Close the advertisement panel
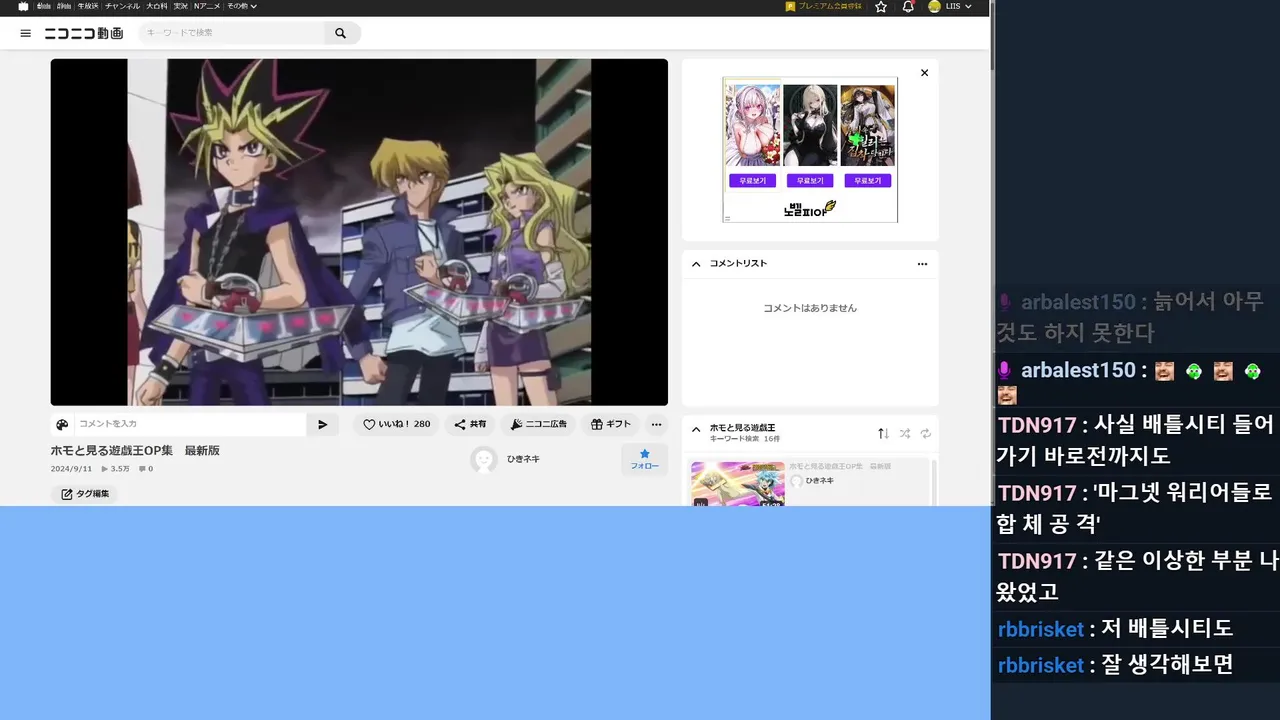Viewport: 1280px width, 720px height. pyautogui.click(x=924, y=73)
